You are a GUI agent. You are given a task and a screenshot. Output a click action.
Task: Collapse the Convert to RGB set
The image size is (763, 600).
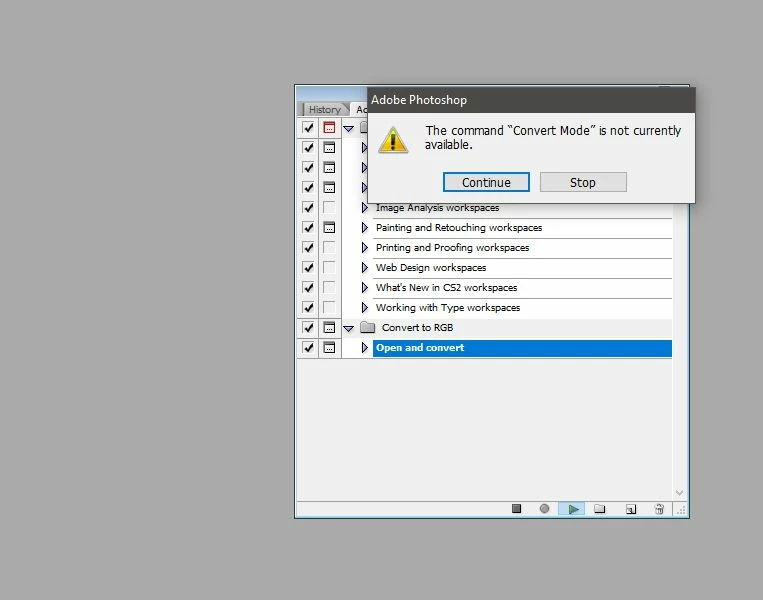348,328
